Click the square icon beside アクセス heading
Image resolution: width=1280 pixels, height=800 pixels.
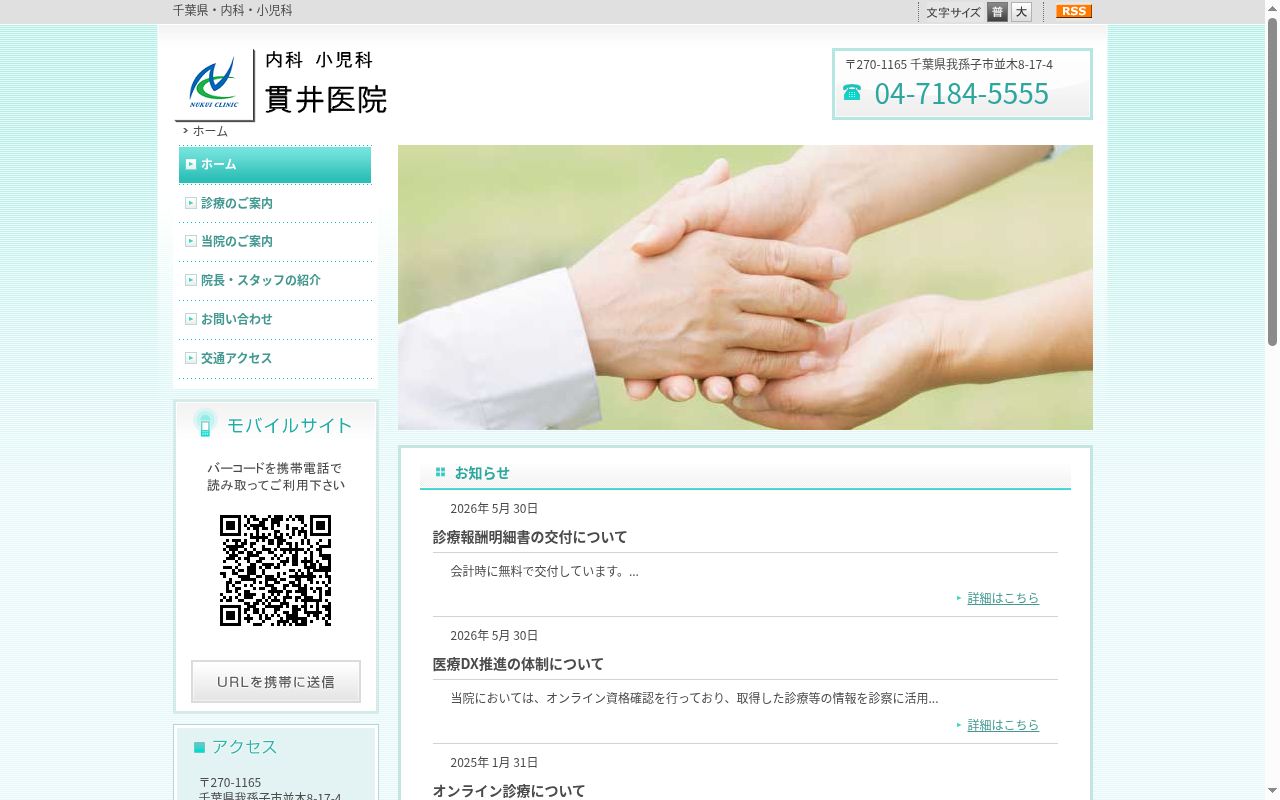[199, 747]
